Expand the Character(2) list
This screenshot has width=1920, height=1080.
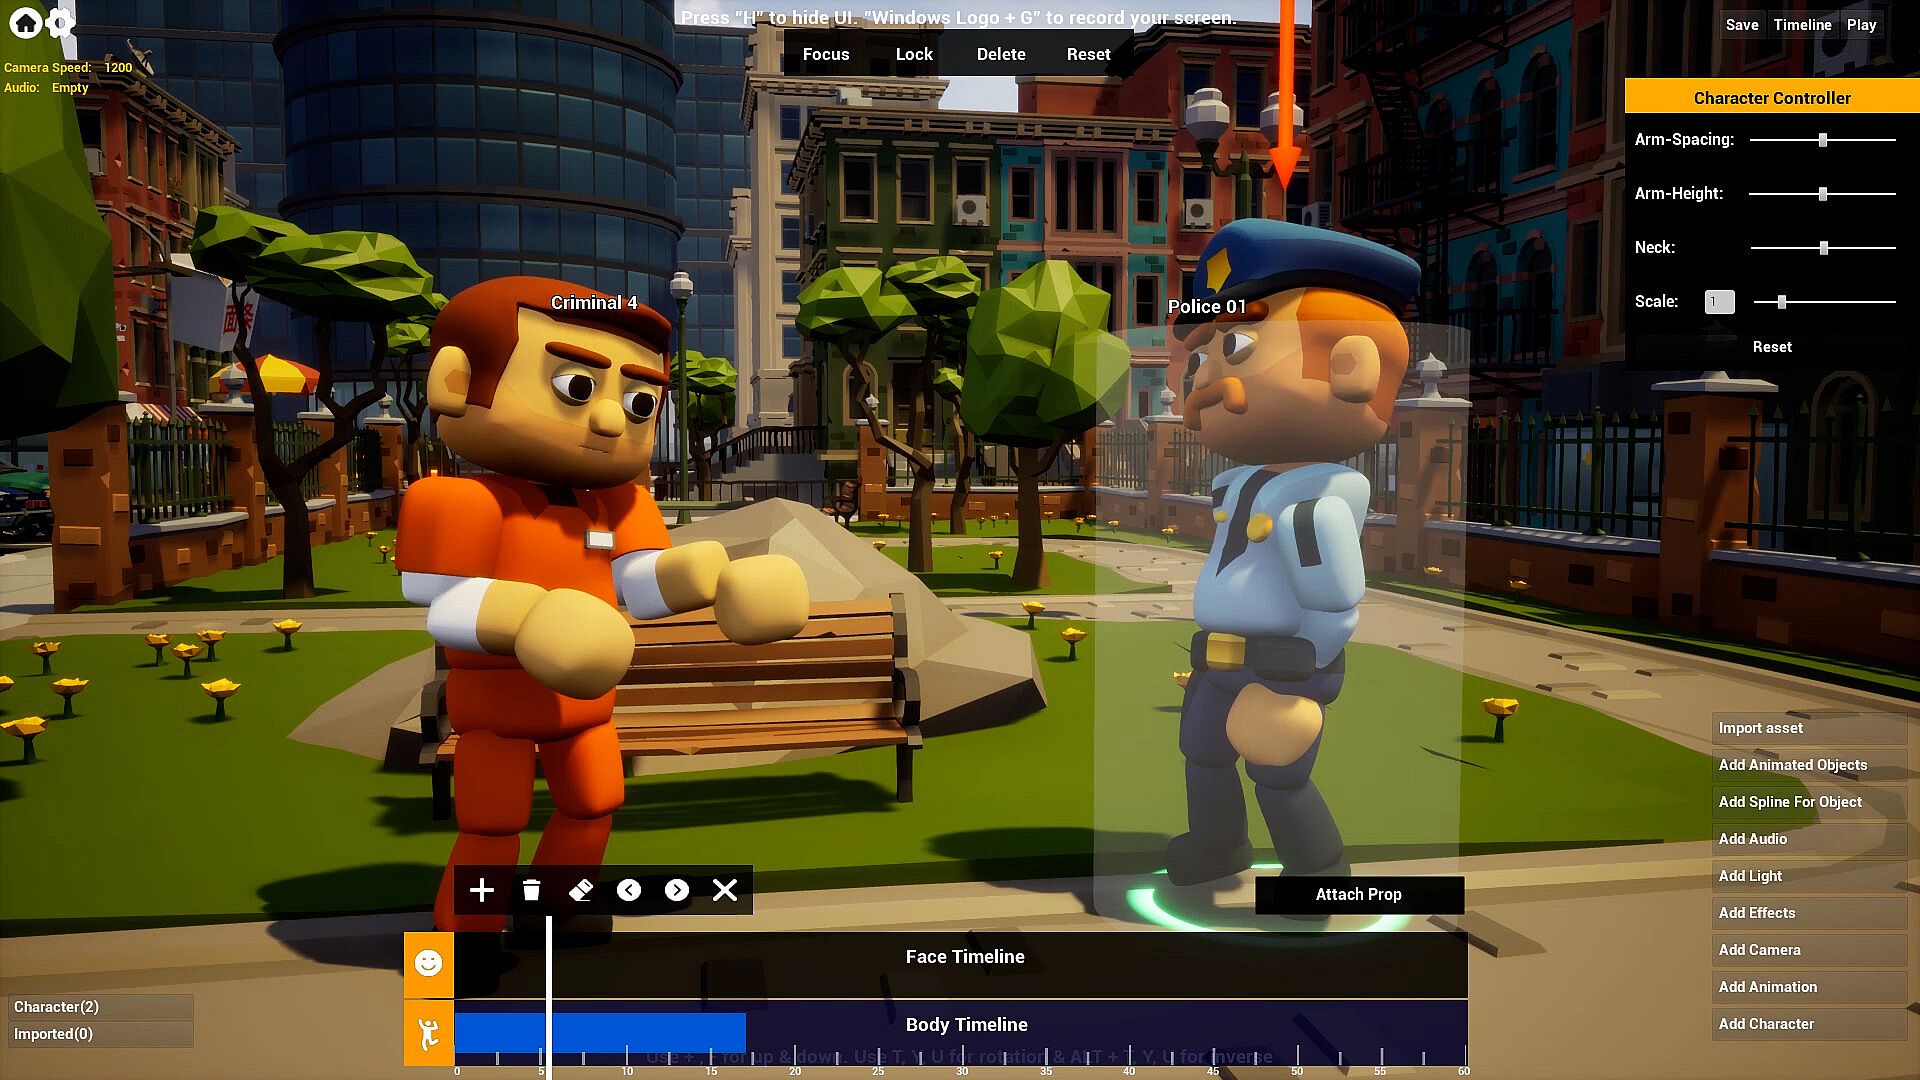point(99,1006)
